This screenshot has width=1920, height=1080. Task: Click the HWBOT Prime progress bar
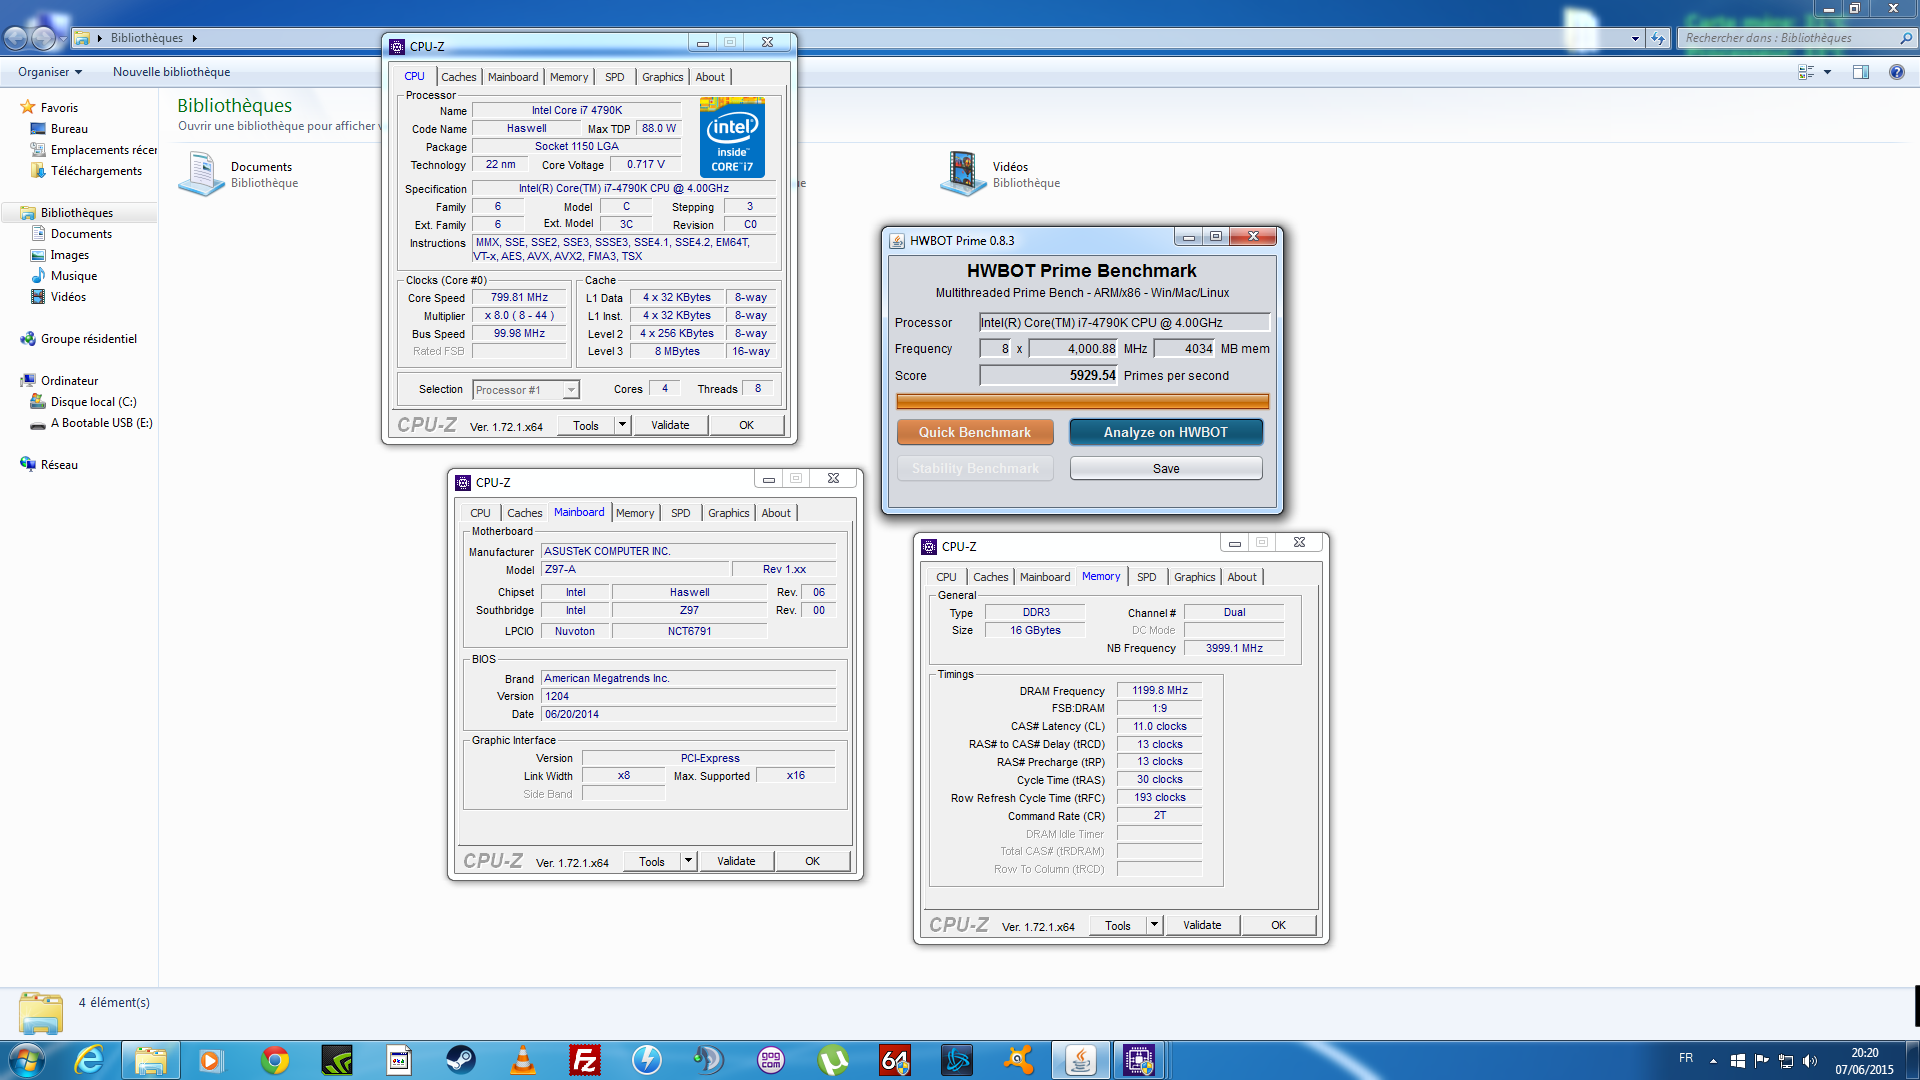click(1082, 401)
